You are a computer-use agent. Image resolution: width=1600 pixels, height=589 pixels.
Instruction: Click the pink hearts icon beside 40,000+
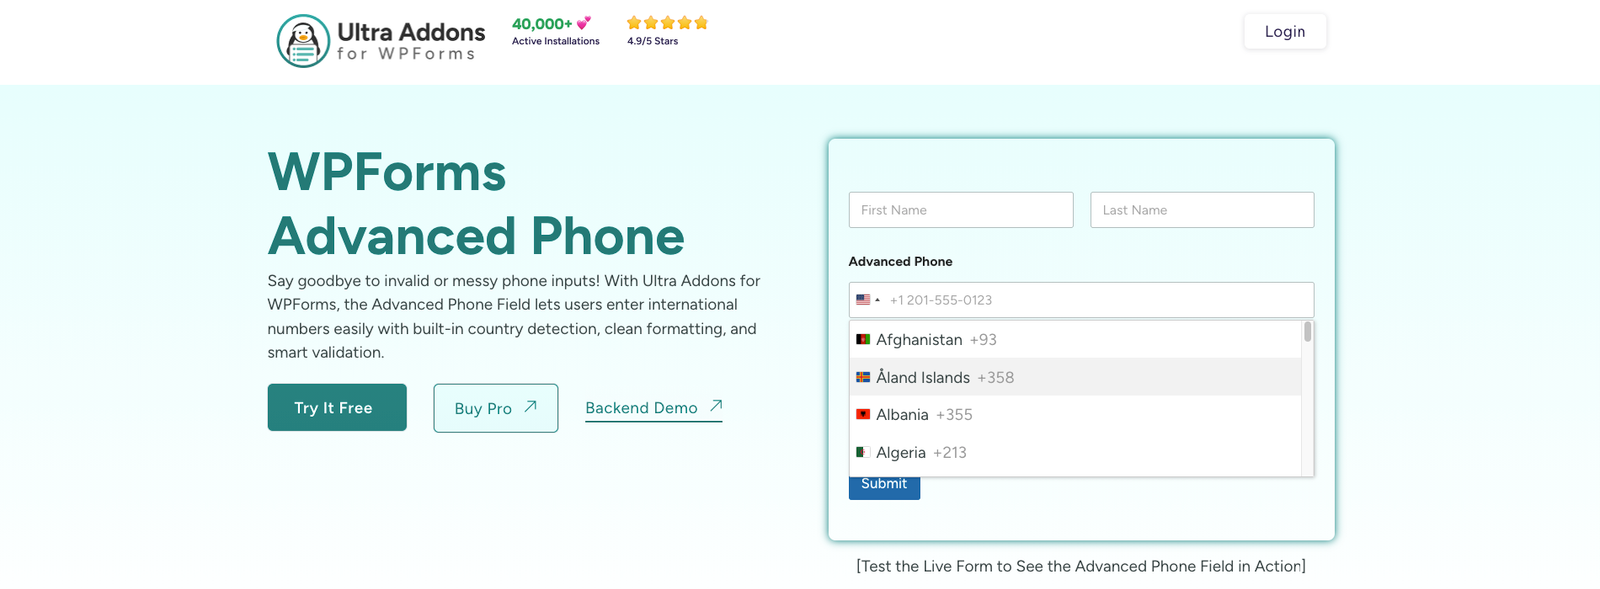(584, 23)
